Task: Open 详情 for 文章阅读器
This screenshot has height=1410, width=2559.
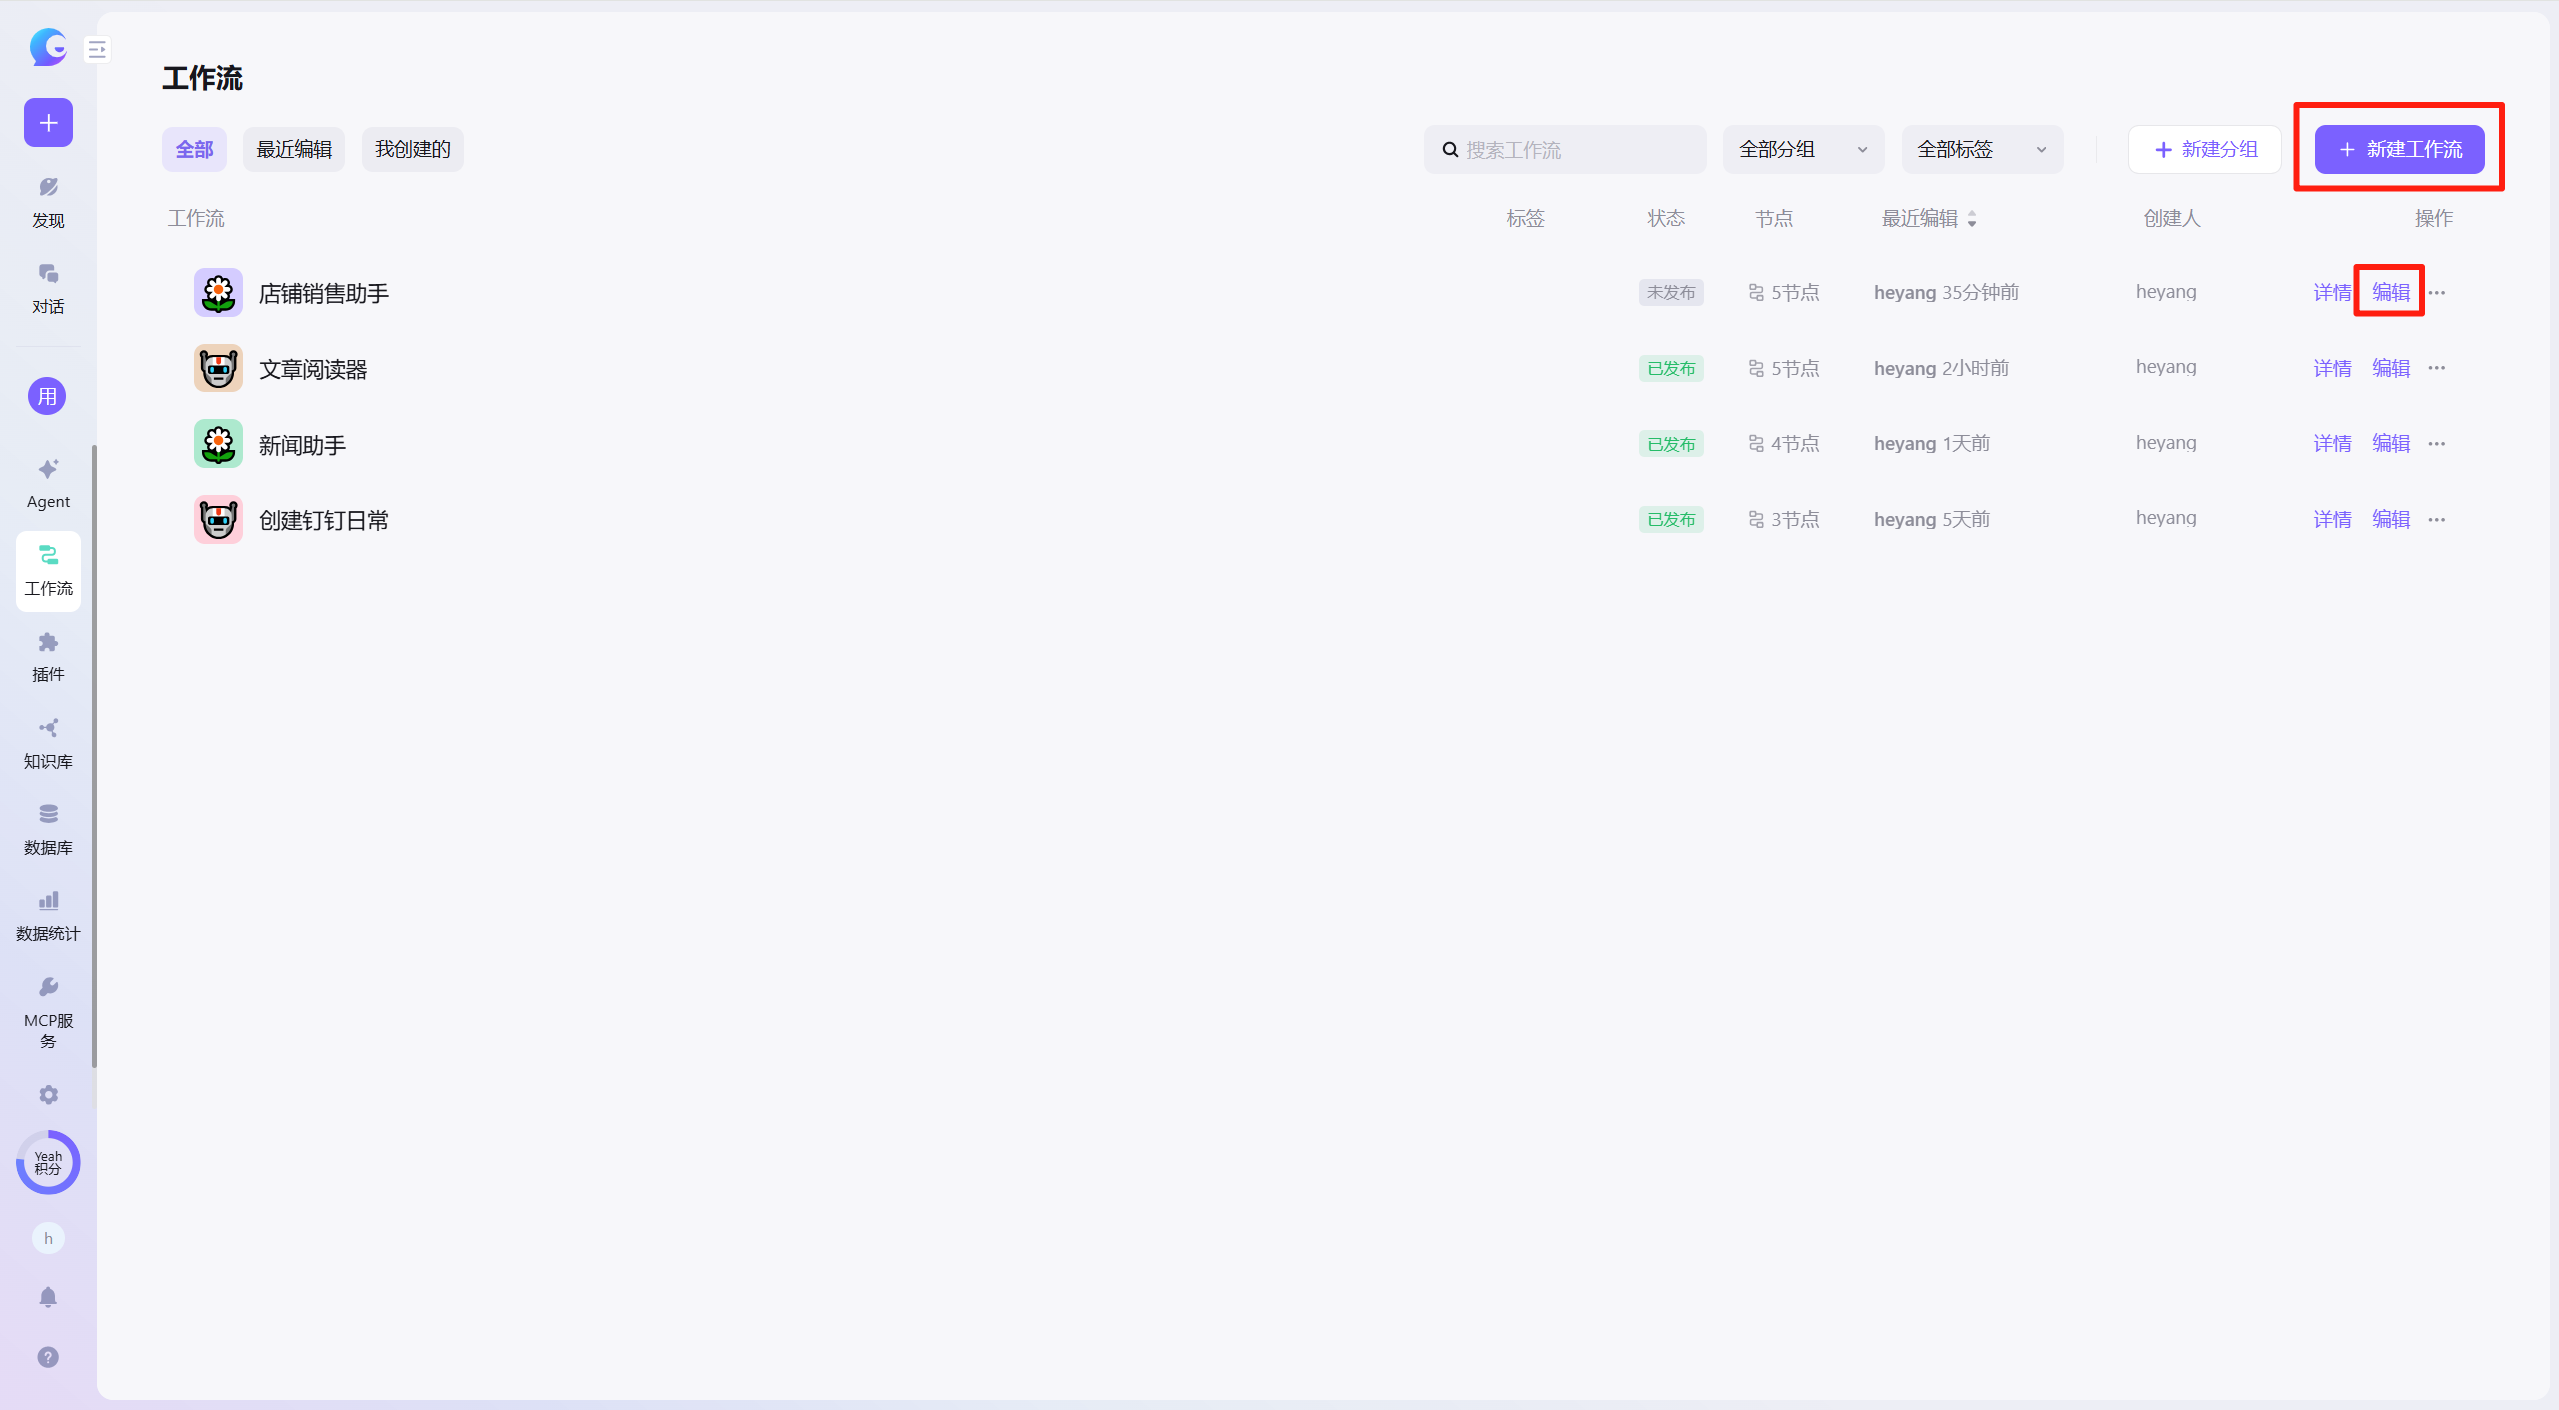Action: (x=2332, y=368)
